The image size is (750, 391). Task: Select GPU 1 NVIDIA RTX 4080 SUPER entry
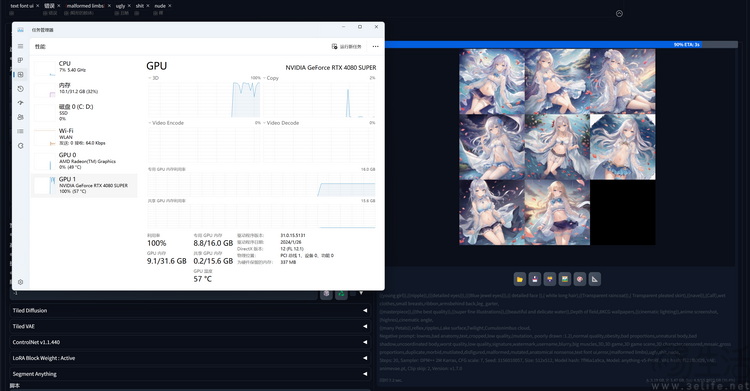(x=84, y=185)
